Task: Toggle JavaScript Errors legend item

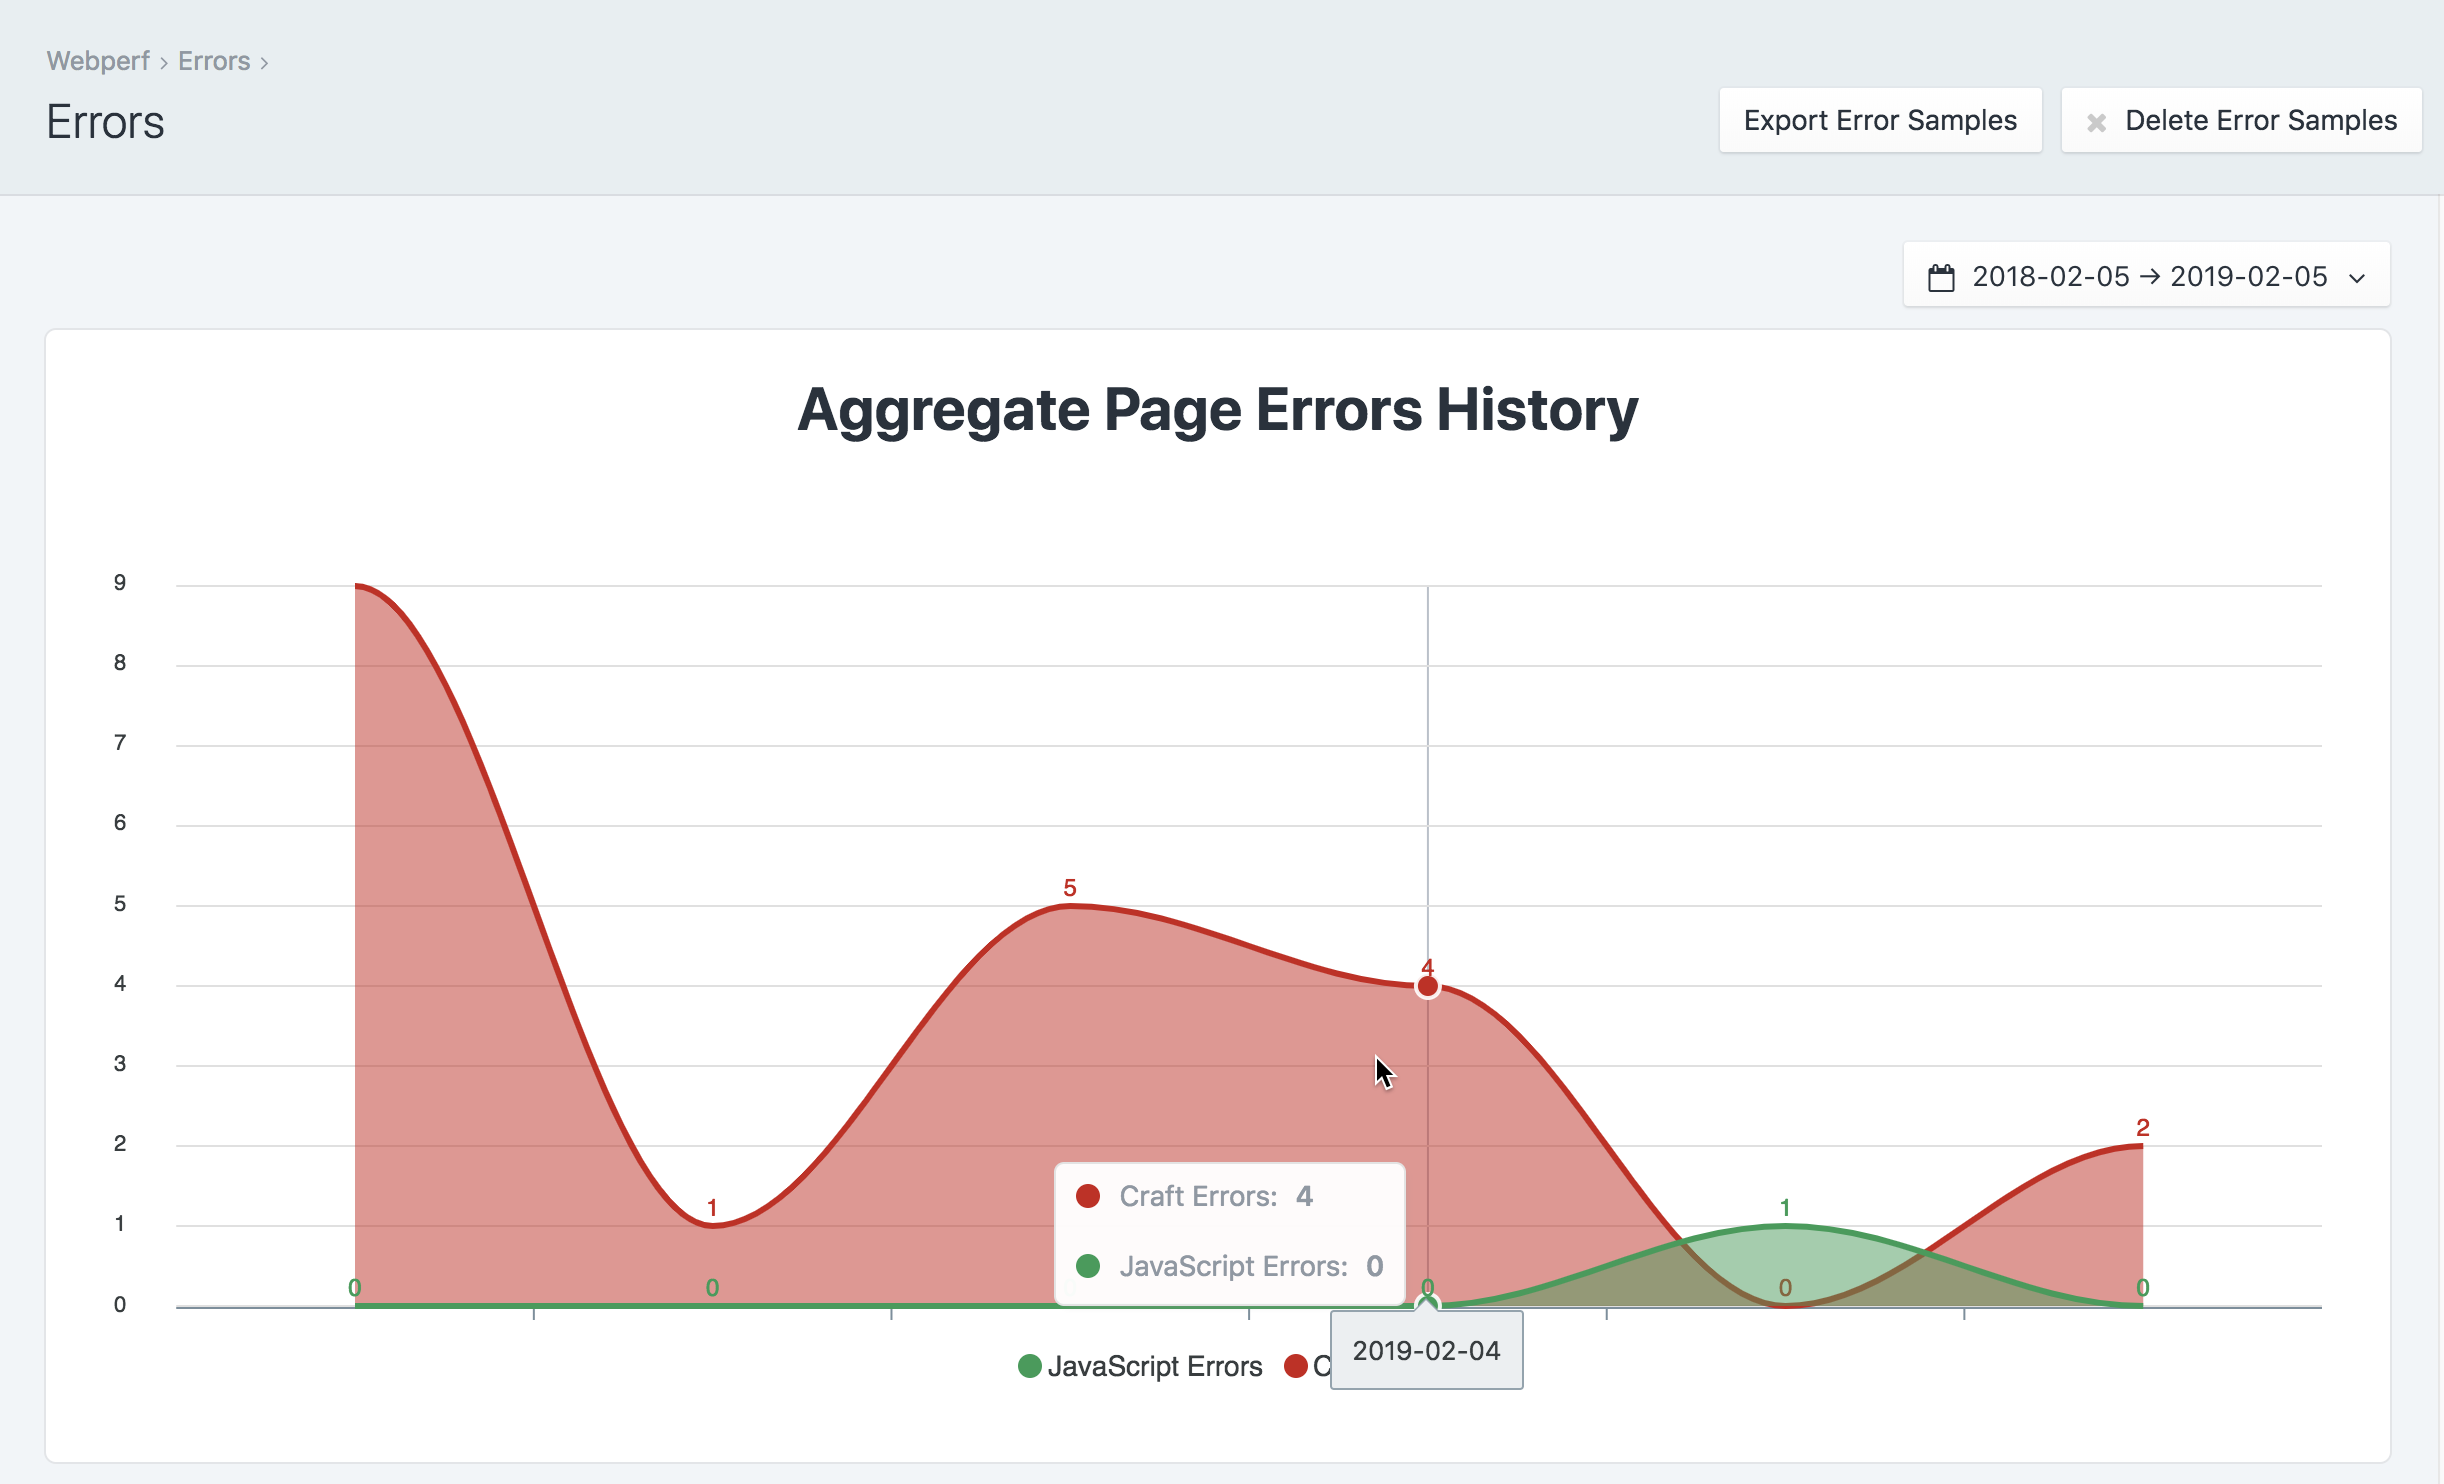Action: click(1140, 1366)
